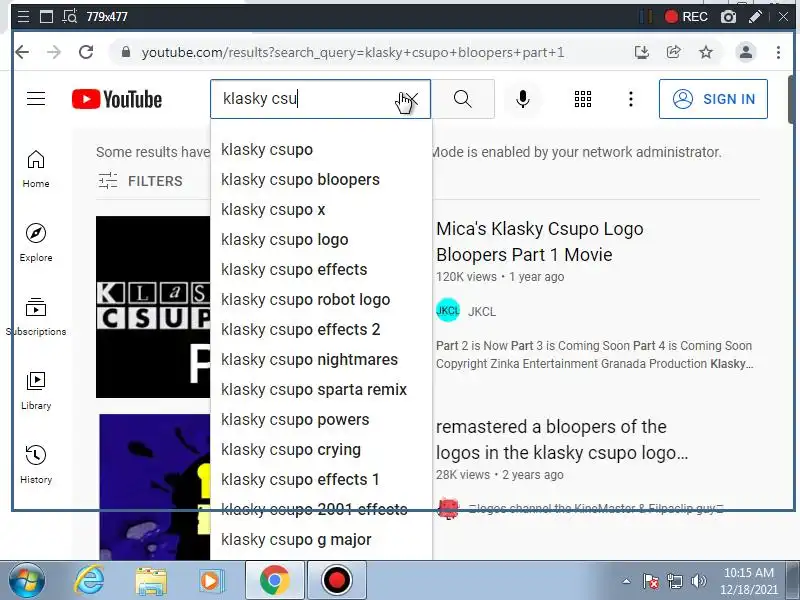Open the JKCL channel link
Viewport: 800px width, 600px height.
[482, 312]
